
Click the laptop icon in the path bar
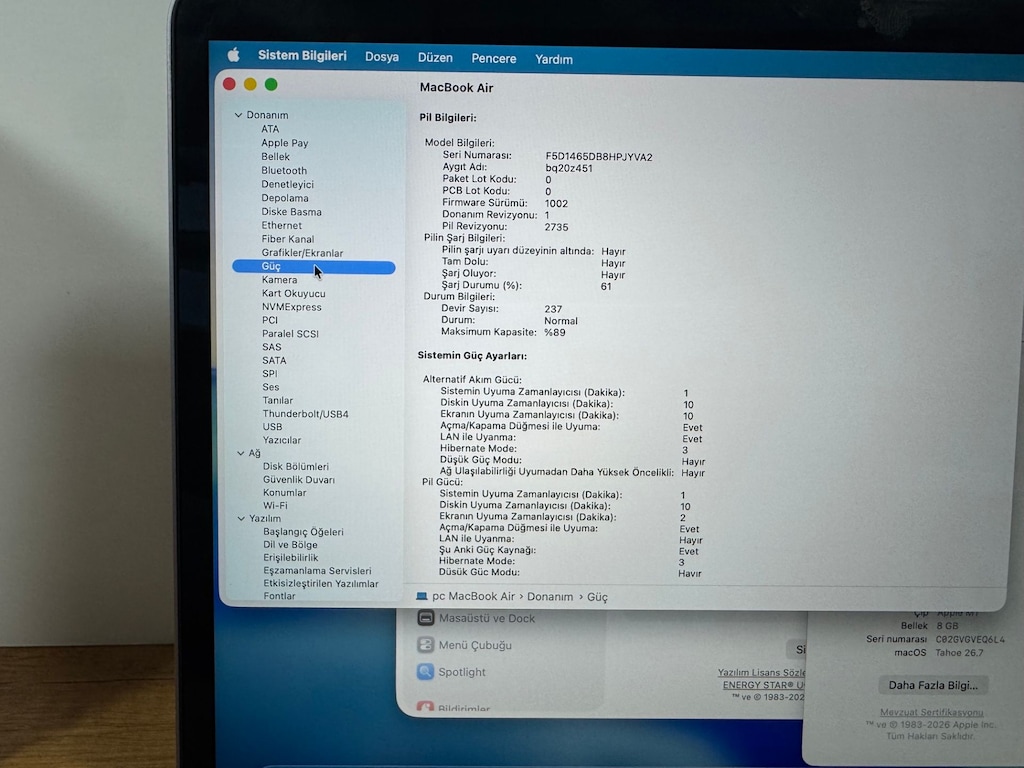422,596
